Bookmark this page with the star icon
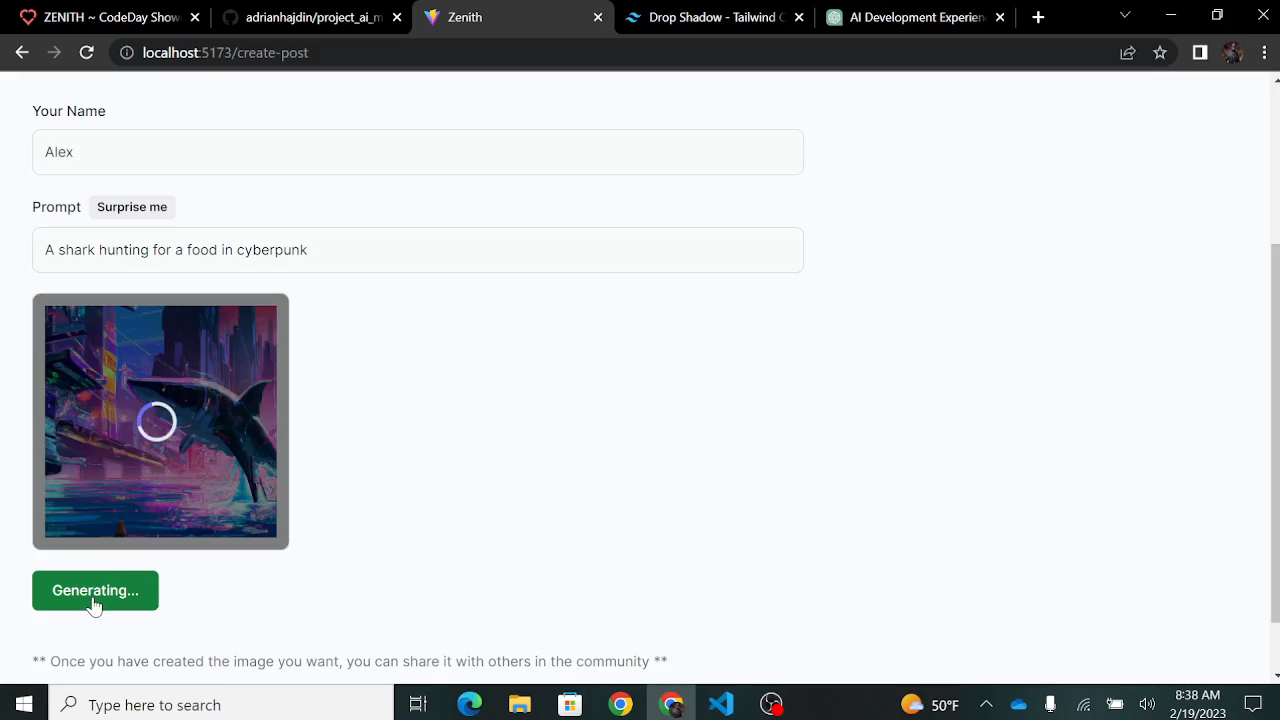1280x720 pixels. pos(1160,53)
